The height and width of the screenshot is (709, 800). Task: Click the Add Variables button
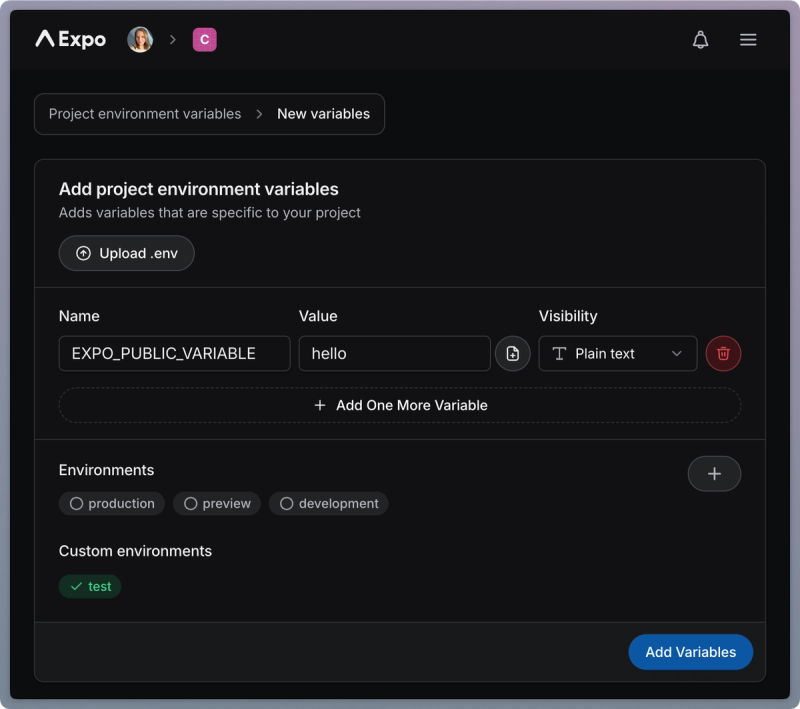coord(690,651)
